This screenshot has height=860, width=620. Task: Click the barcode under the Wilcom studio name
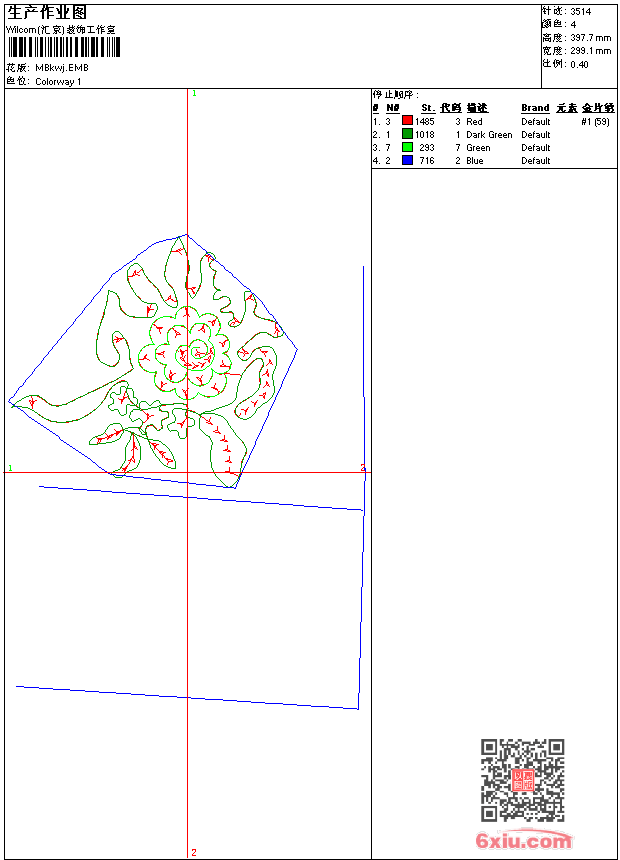tap(64, 47)
